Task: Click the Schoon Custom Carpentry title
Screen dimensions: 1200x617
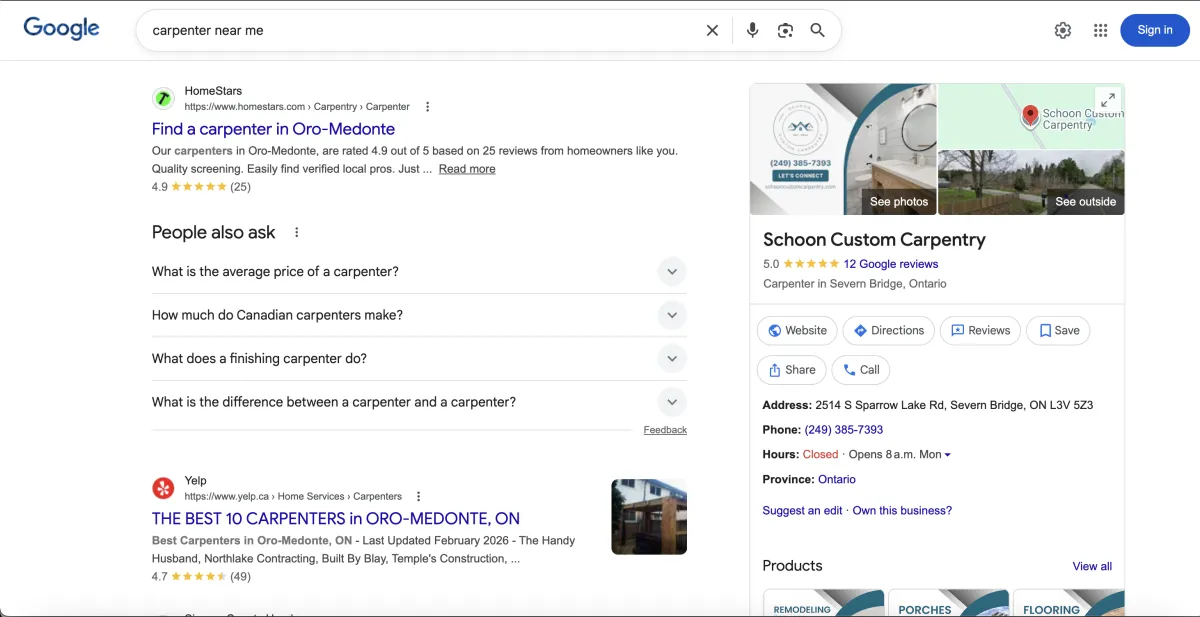Action: (x=874, y=240)
